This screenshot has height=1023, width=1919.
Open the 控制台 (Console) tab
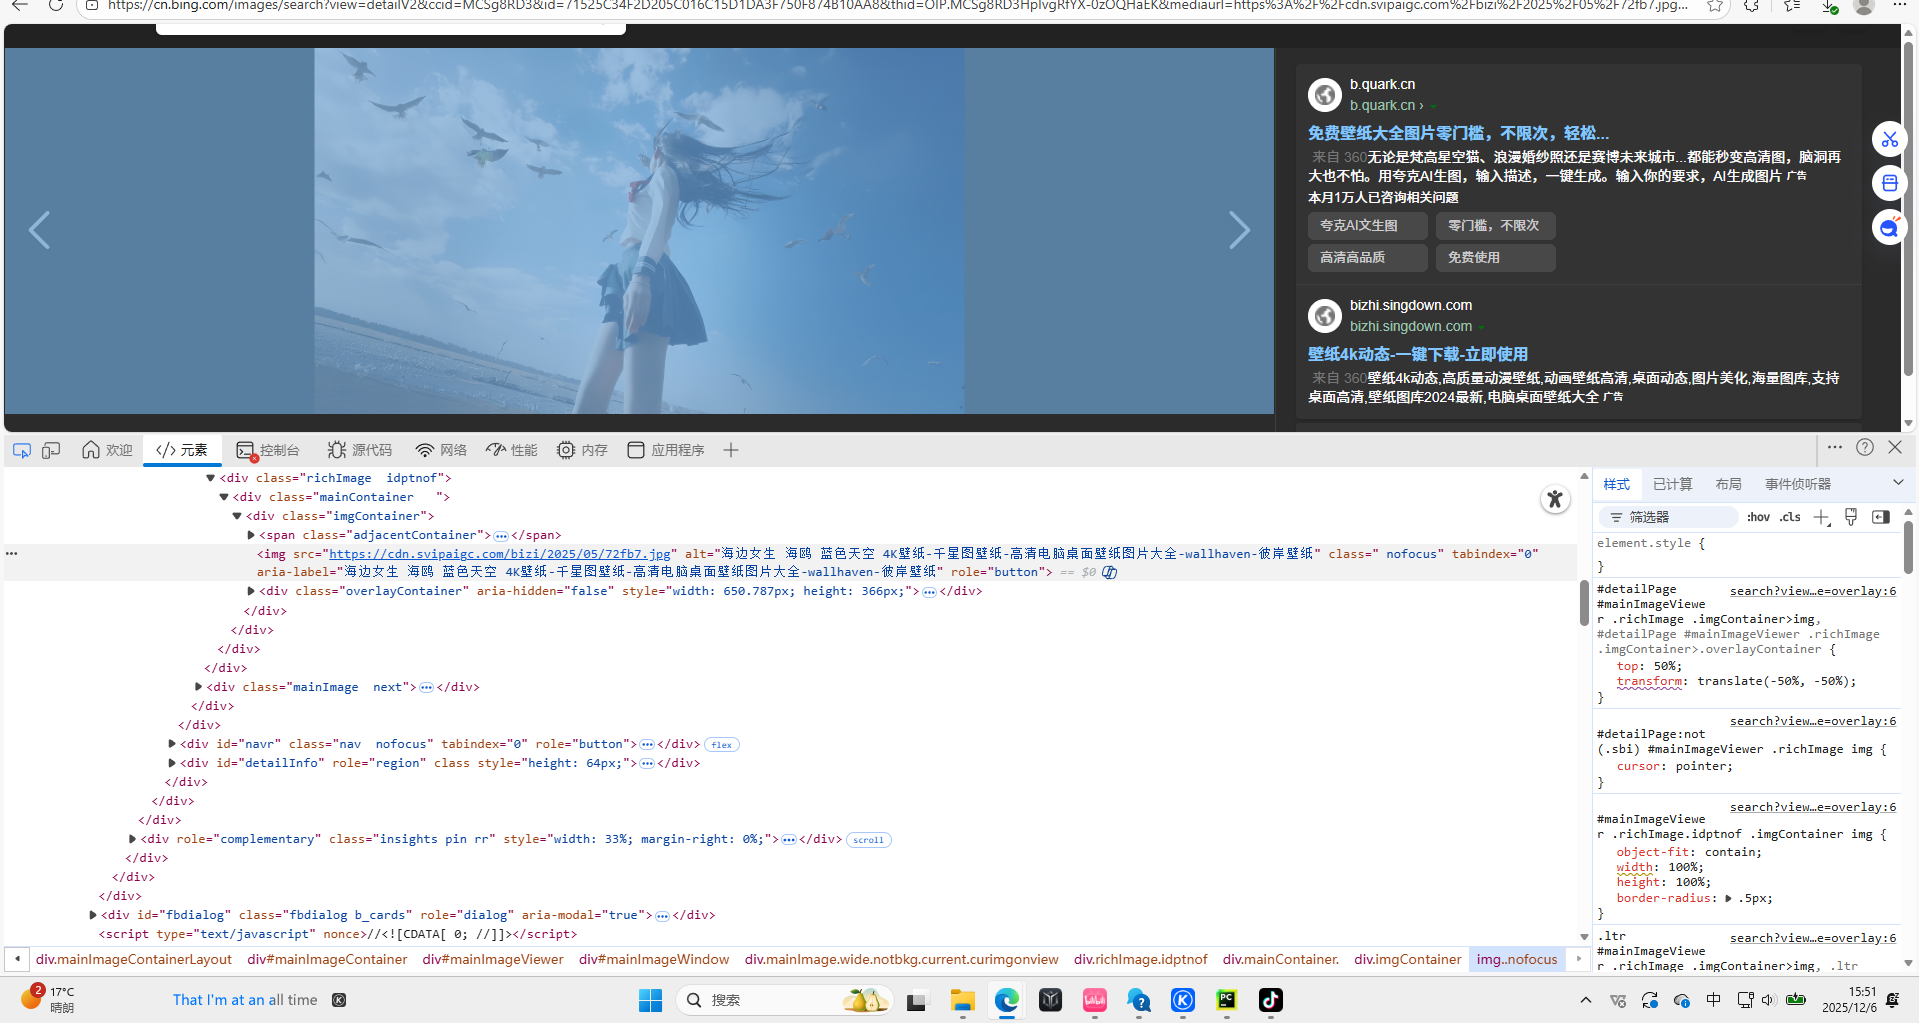pyautogui.click(x=268, y=450)
